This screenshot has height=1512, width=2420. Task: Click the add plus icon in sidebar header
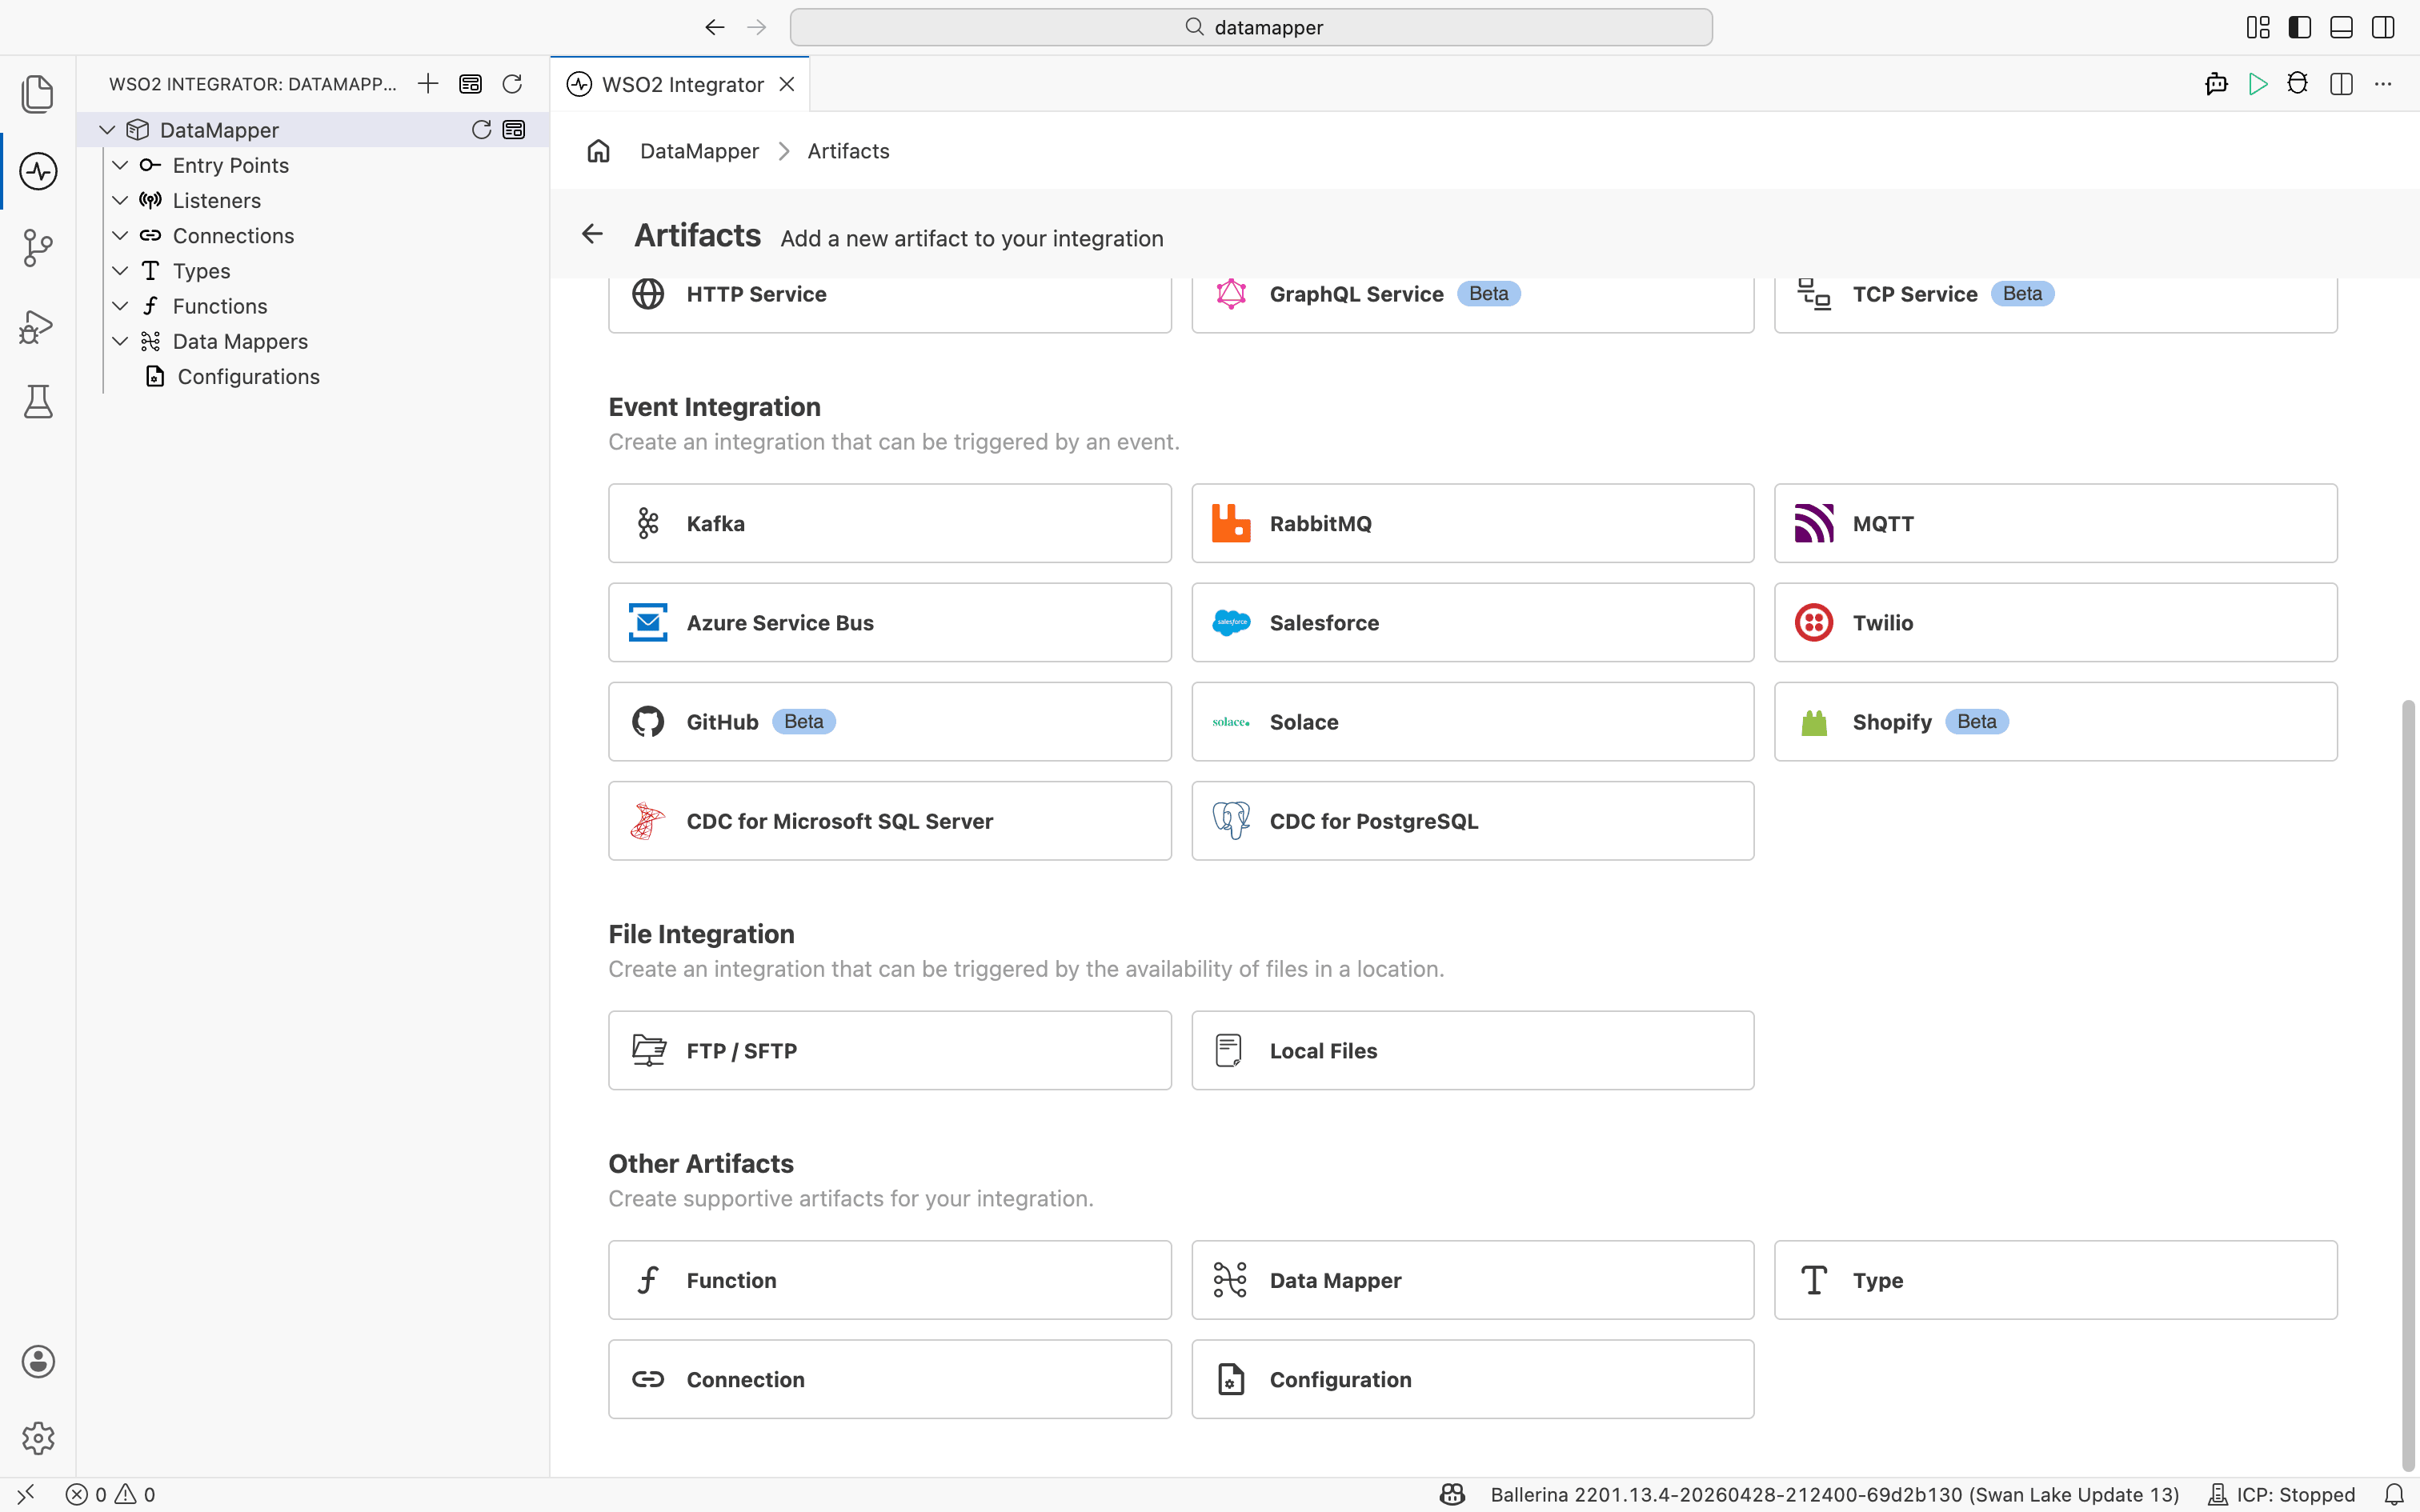428,84
